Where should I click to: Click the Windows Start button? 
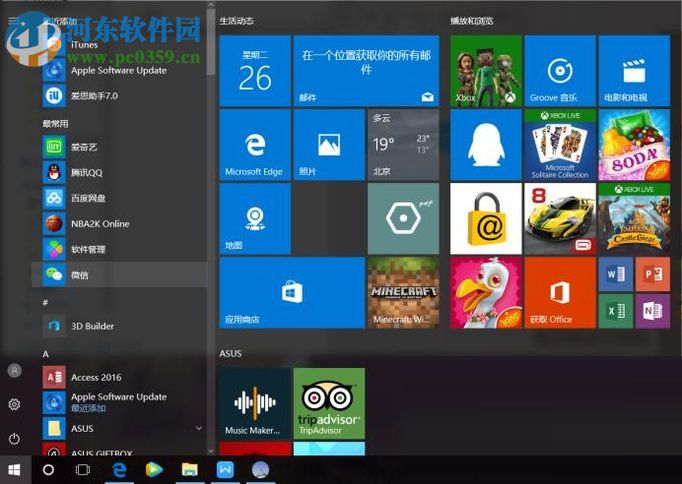(14, 470)
